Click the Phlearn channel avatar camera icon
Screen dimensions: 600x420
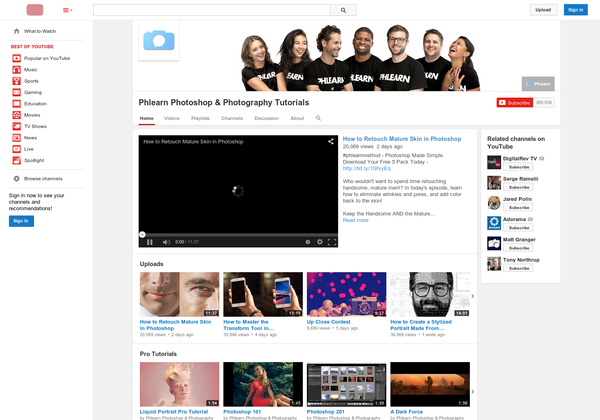159,41
